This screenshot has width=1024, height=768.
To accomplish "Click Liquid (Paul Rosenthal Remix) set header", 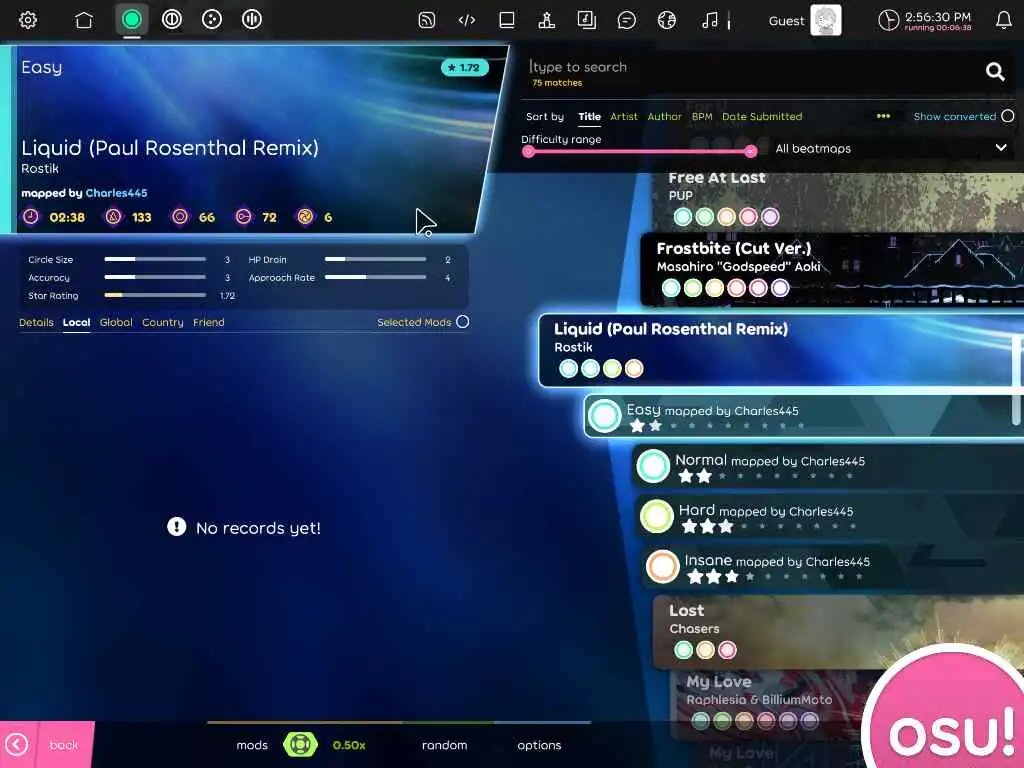I will point(781,351).
